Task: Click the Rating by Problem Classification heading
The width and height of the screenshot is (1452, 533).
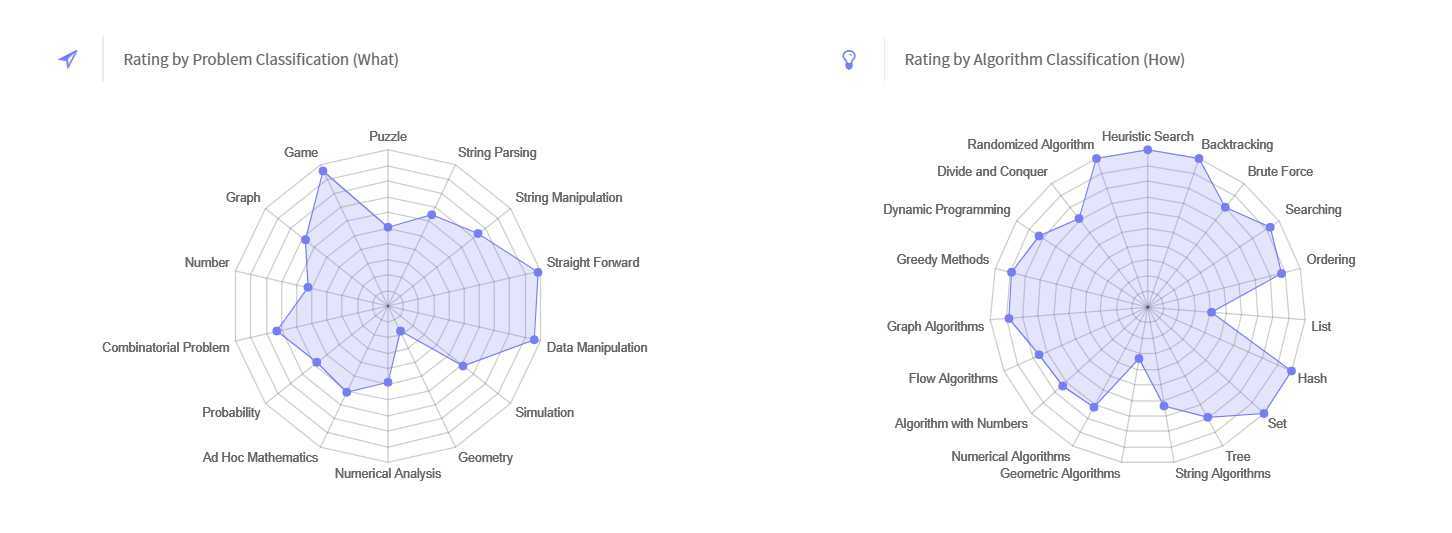Action: click(x=261, y=59)
